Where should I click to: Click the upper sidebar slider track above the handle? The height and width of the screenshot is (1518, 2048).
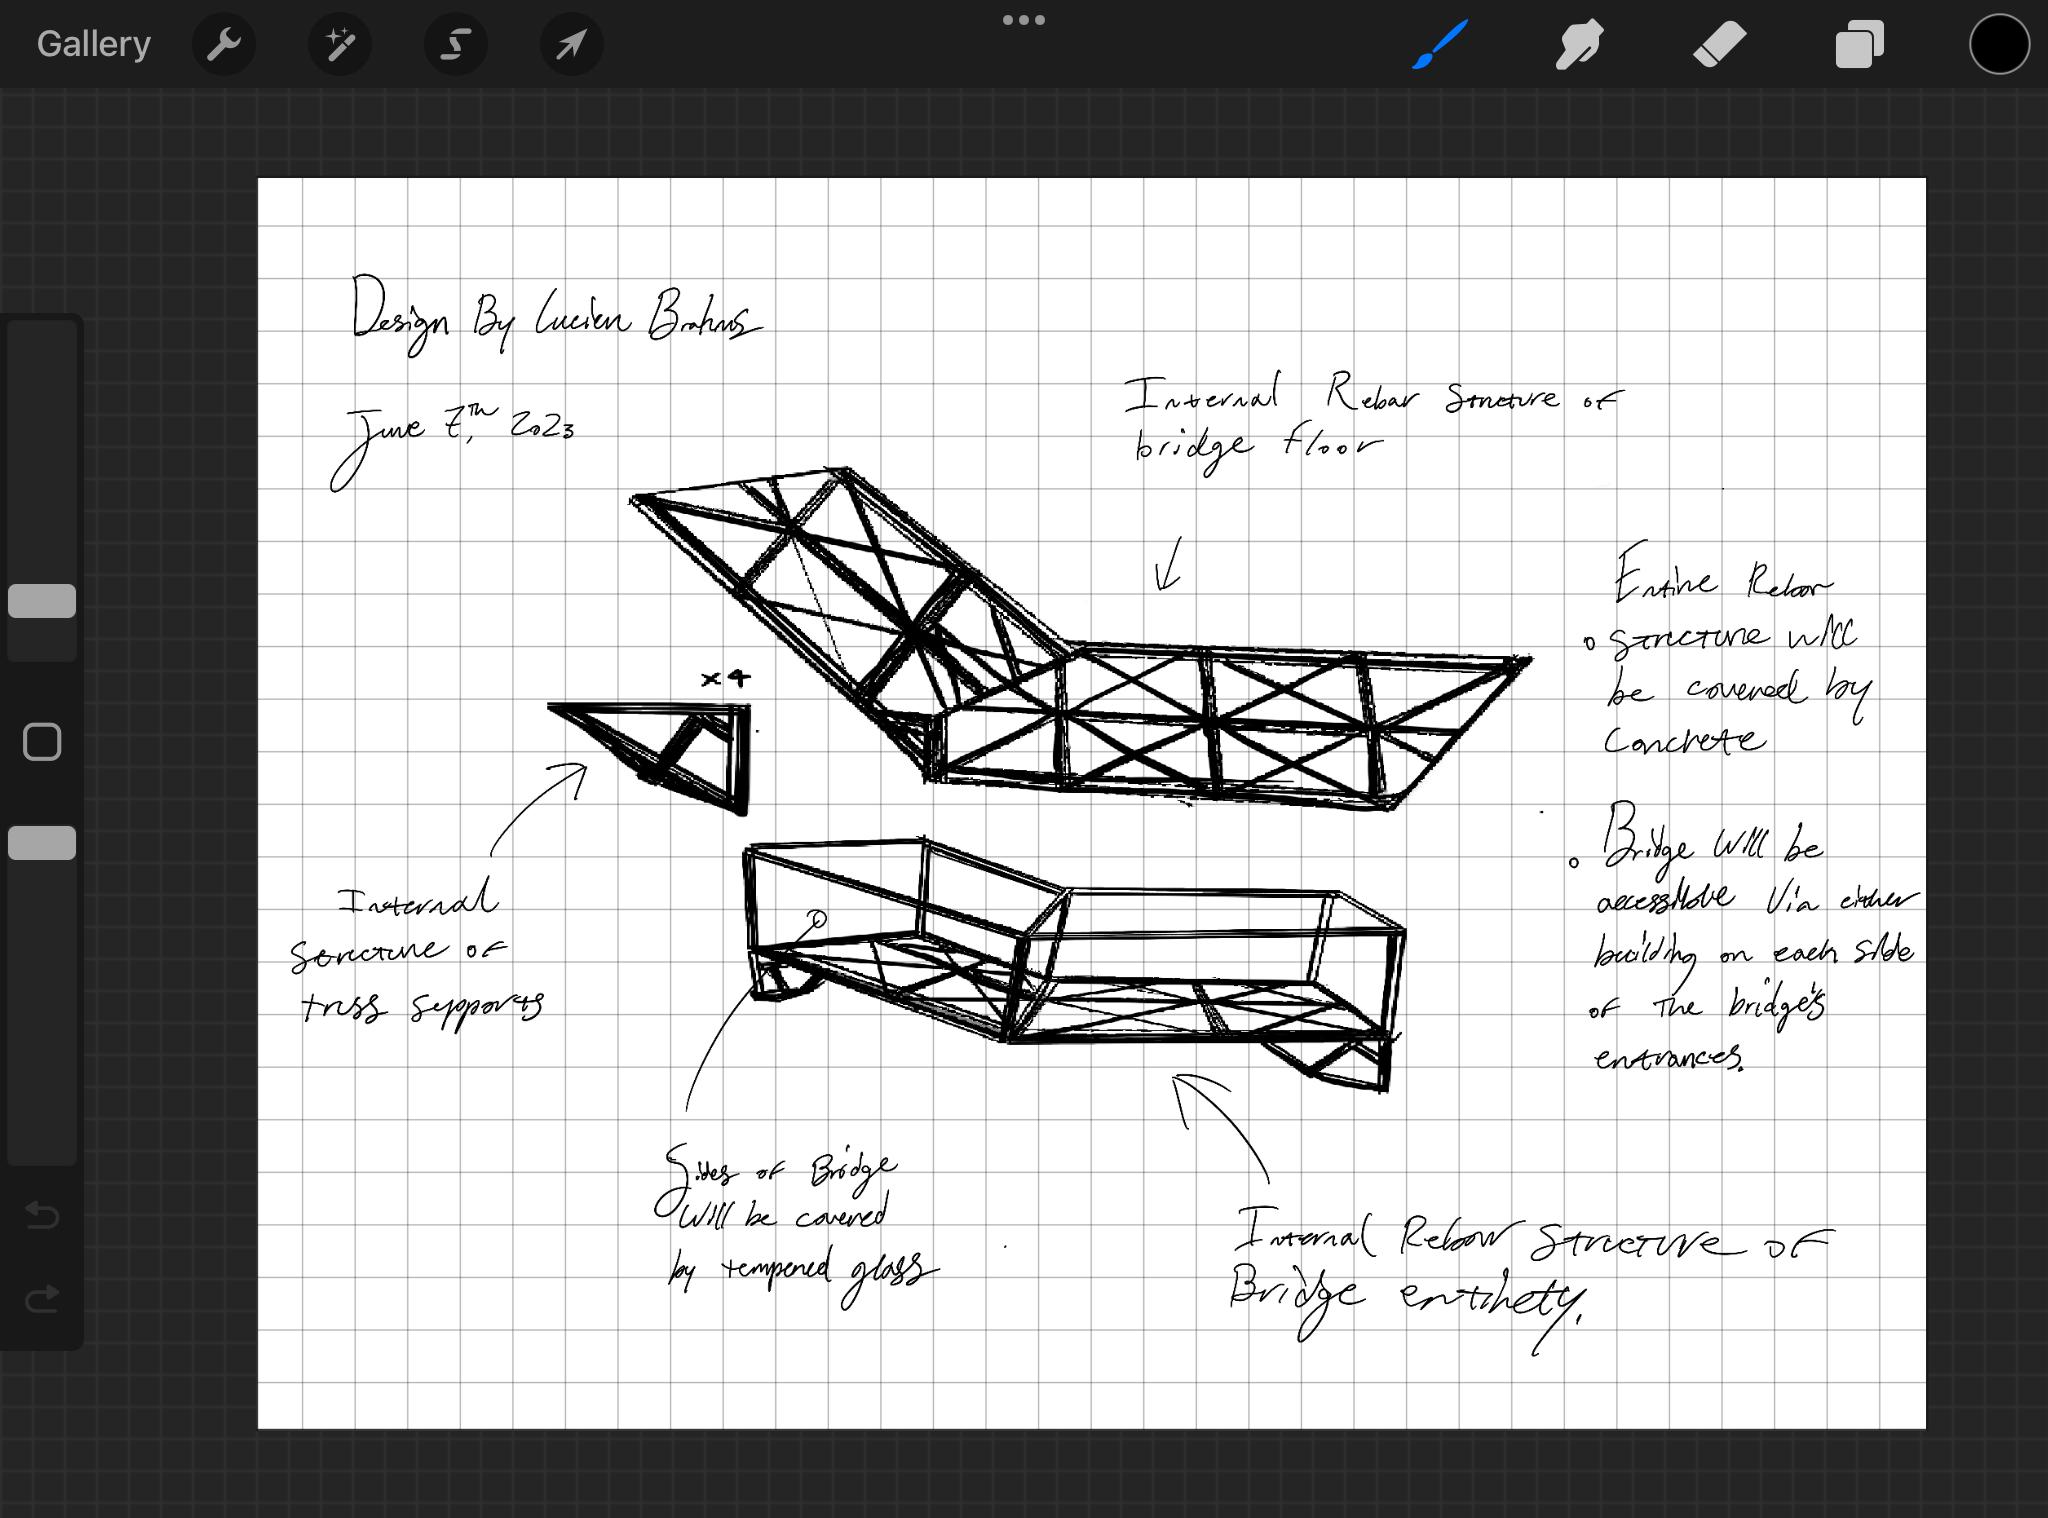42,450
